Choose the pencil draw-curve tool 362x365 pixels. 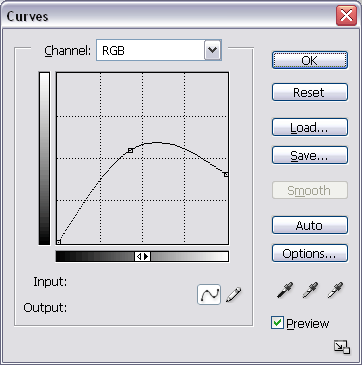[234, 294]
